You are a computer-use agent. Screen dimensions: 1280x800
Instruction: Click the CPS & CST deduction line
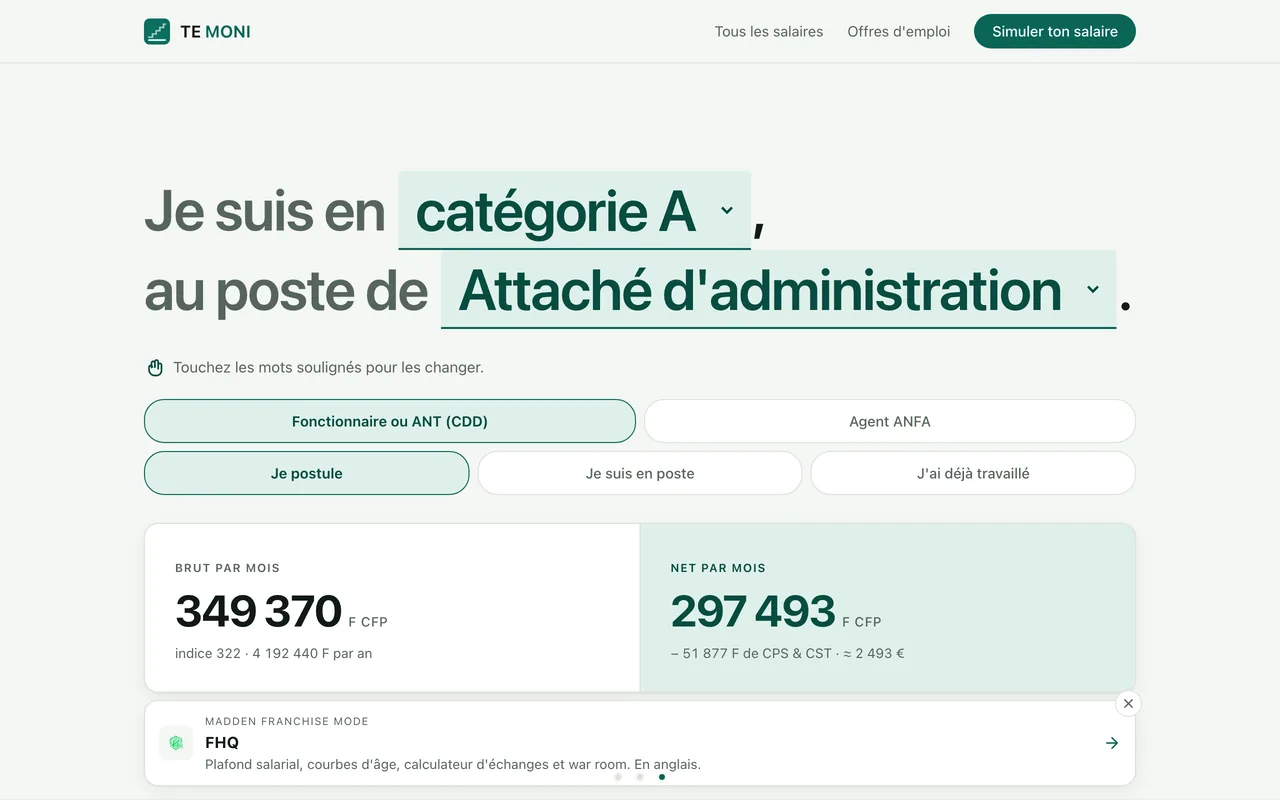point(787,653)
